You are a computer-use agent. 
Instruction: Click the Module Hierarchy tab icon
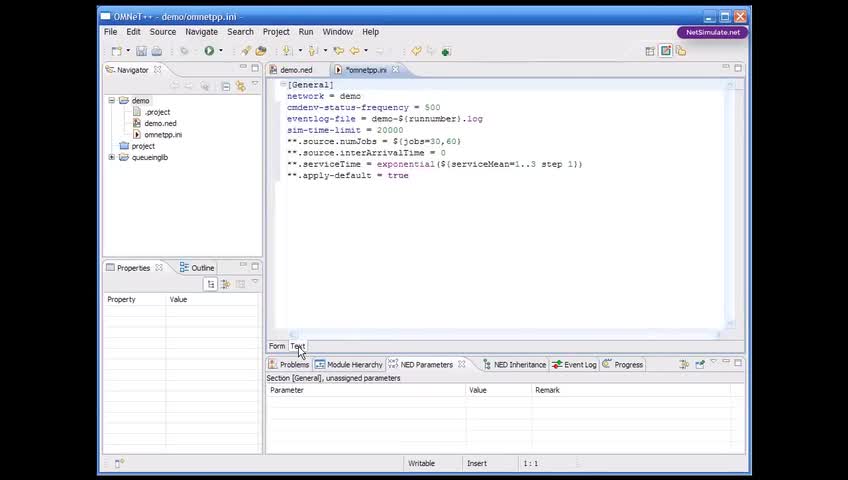(x=320, y=365)
